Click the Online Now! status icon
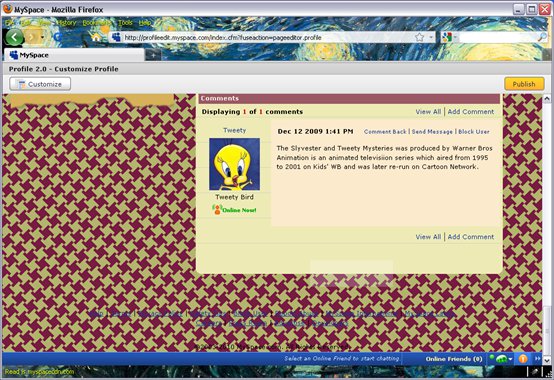Image resolution: width=554 pixels, height=380 pixels. (234, 210)
